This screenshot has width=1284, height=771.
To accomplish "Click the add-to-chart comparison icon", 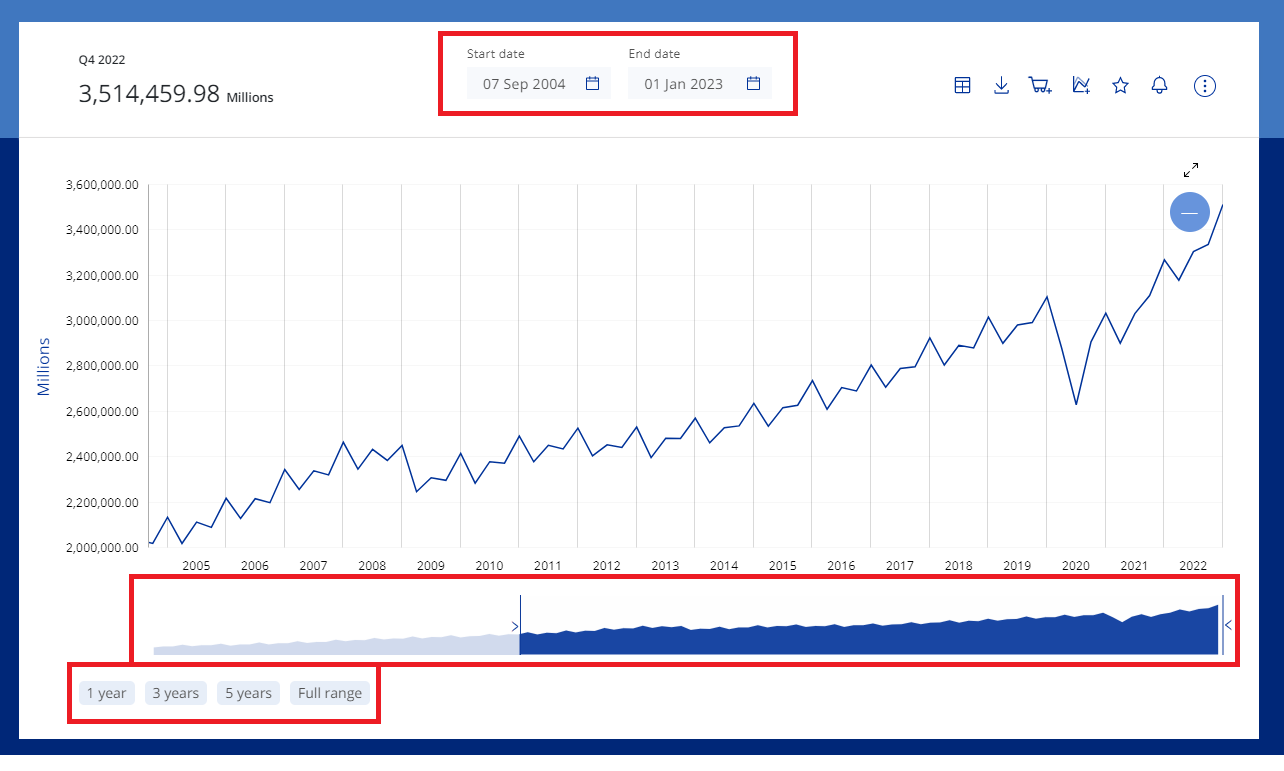I will pos(1080,86).
